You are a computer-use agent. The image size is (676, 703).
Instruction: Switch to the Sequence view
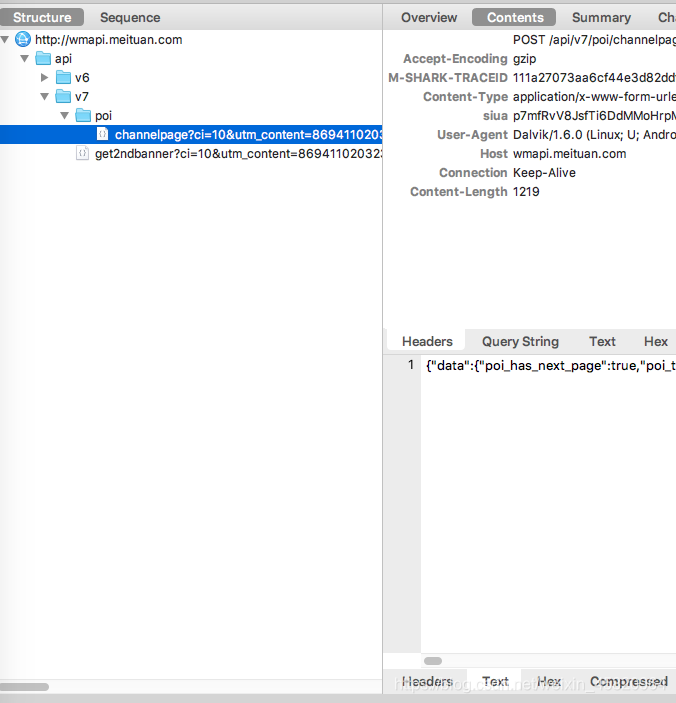click(x=130, y=17)
